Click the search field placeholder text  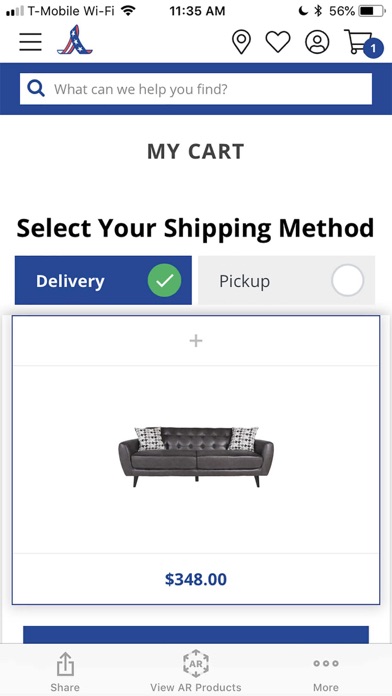coord(141,89)
